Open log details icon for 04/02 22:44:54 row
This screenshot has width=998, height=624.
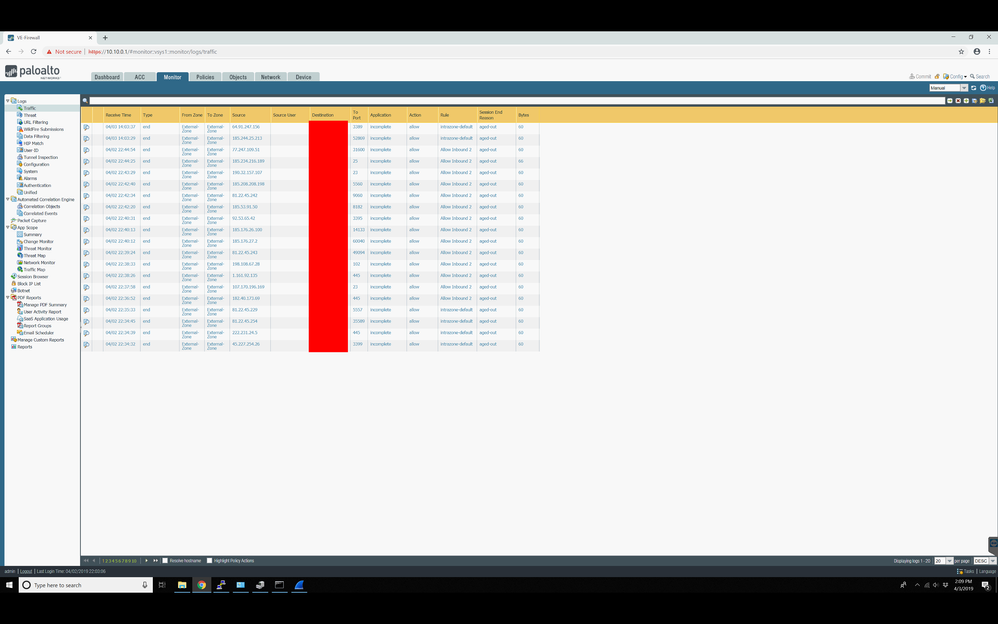click(86, 150)
